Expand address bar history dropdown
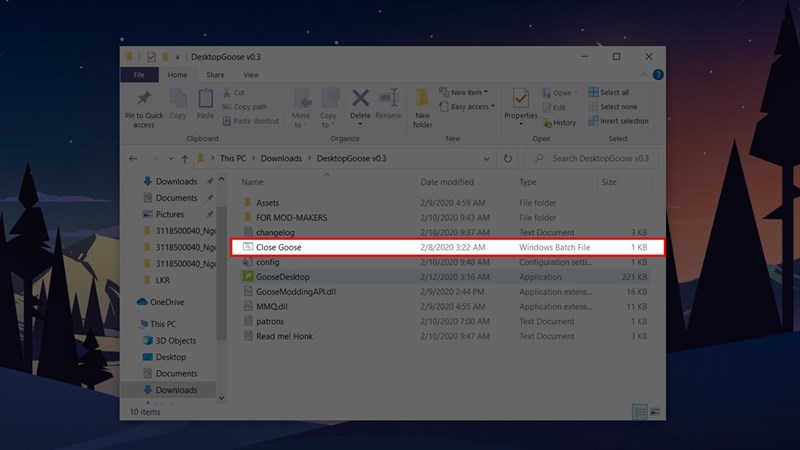 point(486,159)
